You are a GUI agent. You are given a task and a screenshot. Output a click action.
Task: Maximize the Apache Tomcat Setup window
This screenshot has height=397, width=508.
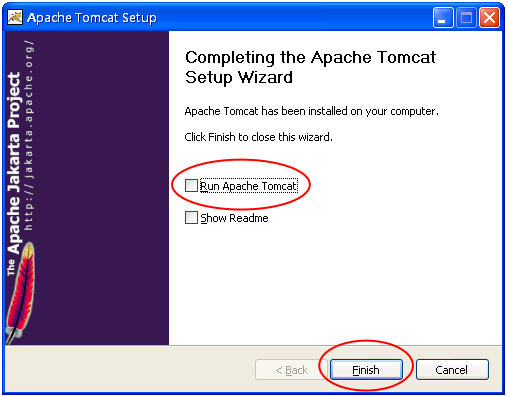click(x=466, y=17)
